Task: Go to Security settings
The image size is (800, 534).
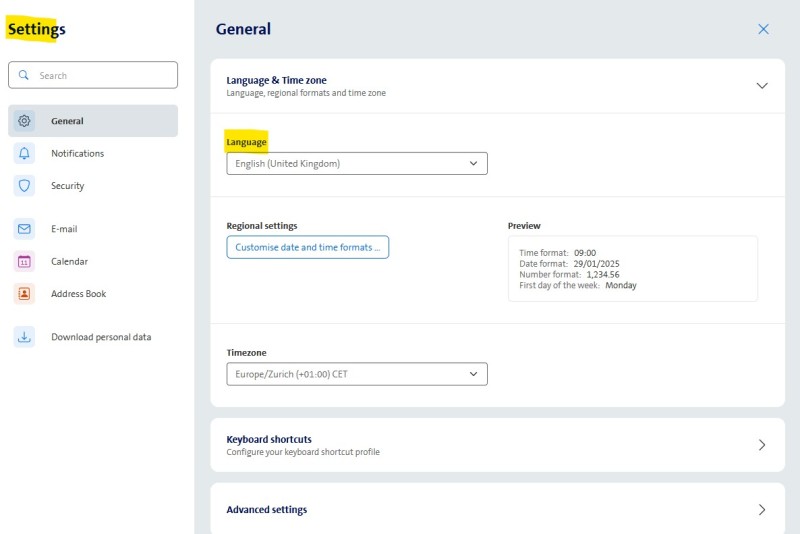Action: [68, 186]
